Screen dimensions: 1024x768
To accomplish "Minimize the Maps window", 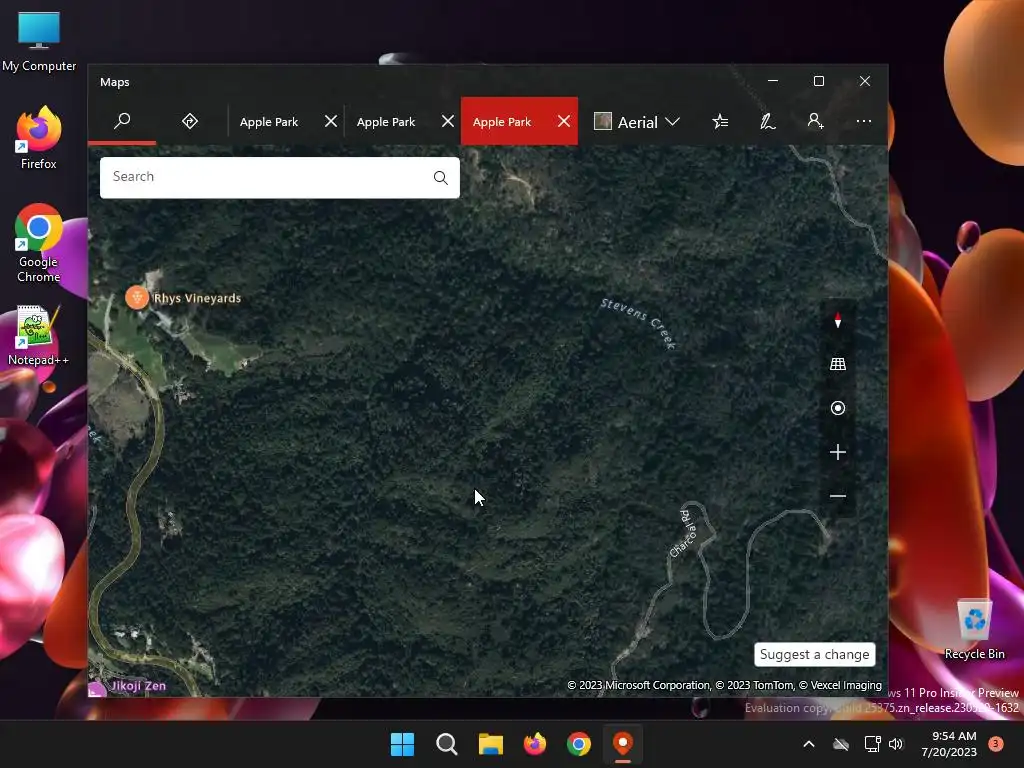I will coord(773,81).
